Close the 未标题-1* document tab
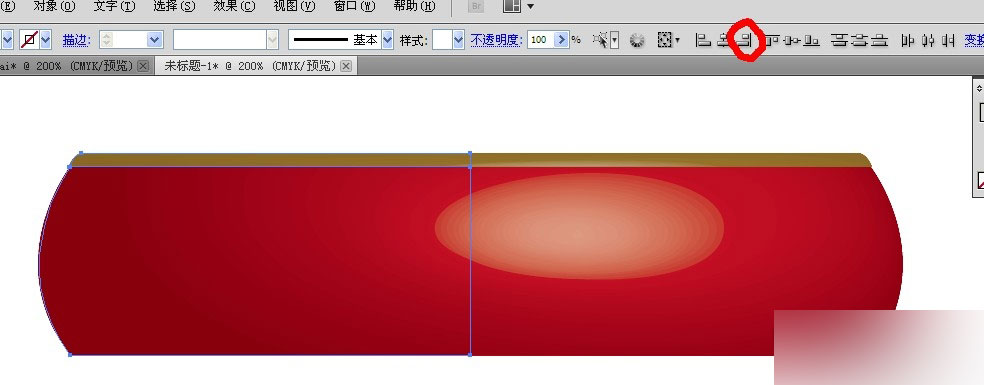984x385 pixels. 346,66
